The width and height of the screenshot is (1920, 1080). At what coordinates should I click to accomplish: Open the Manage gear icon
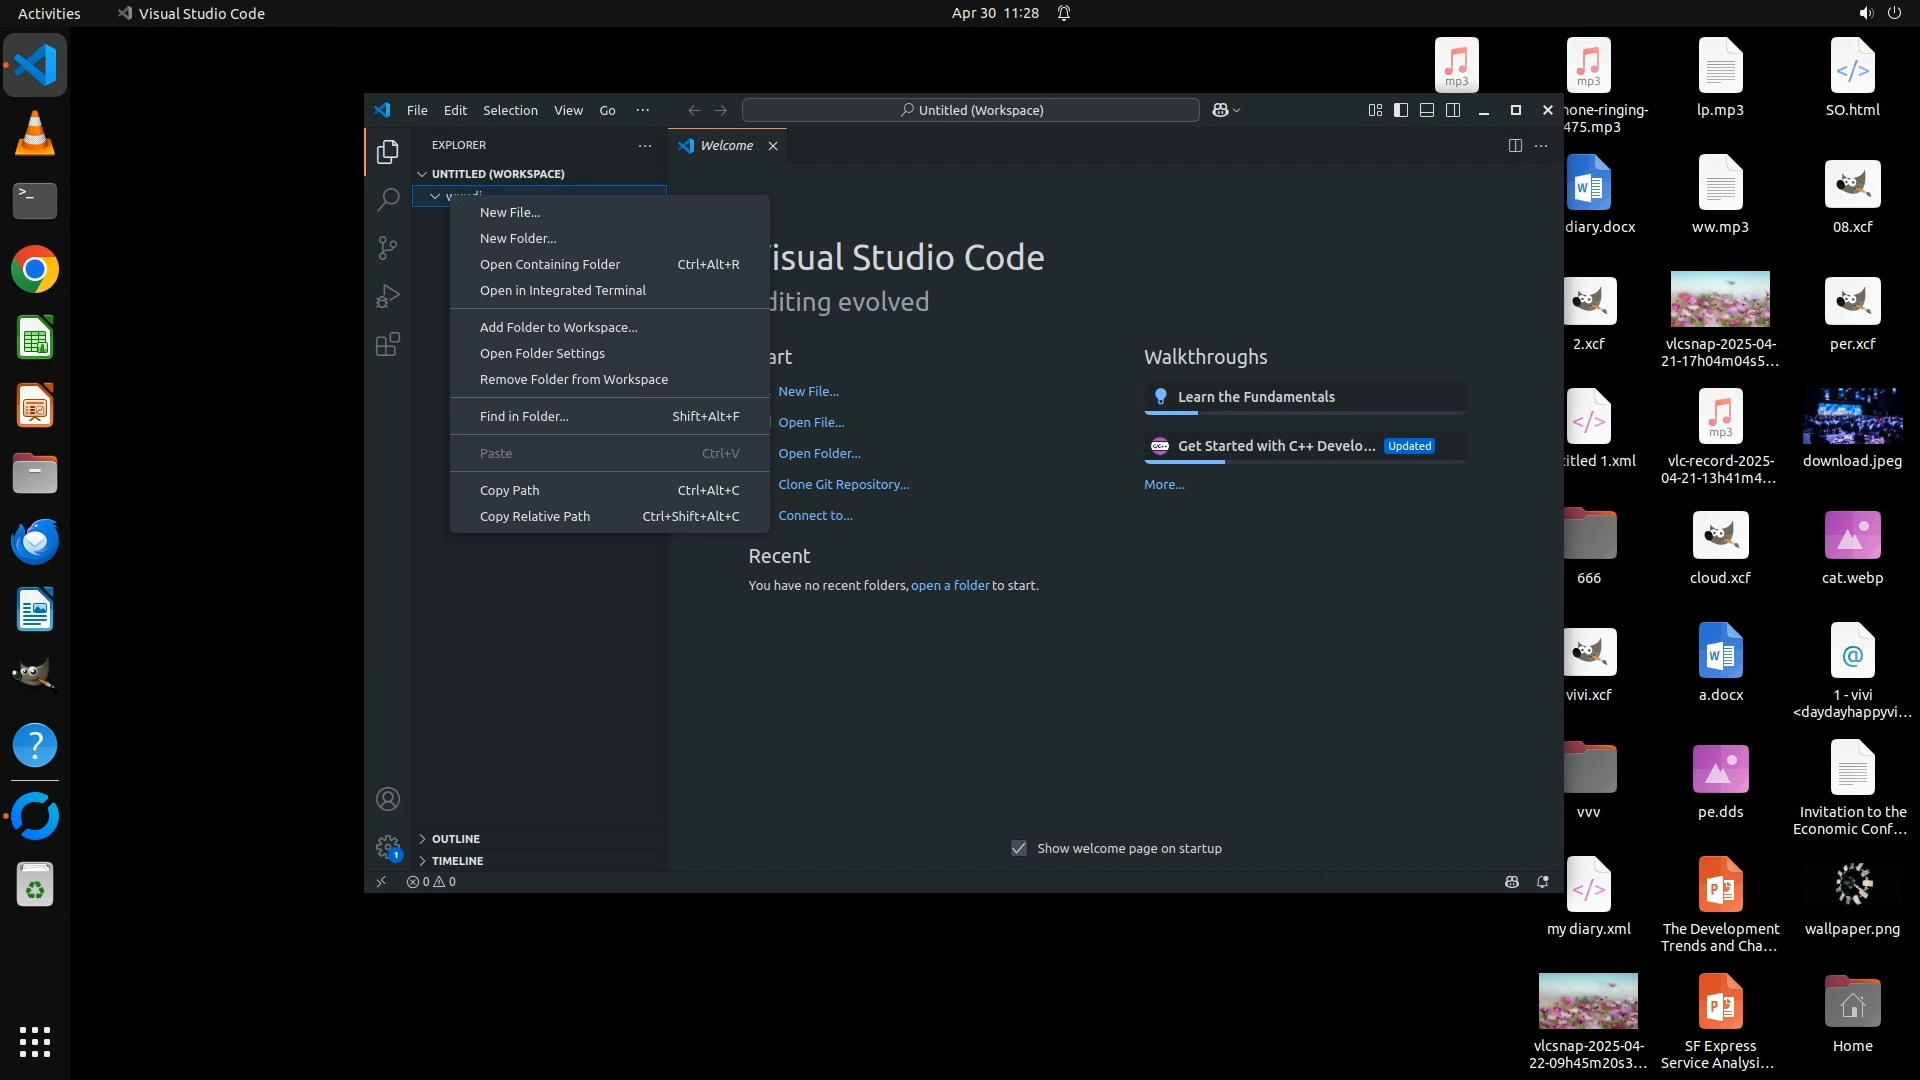(388, 848)
